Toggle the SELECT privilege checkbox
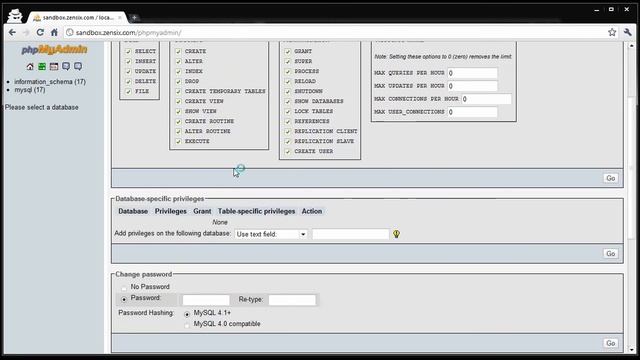 pos(128,51)
